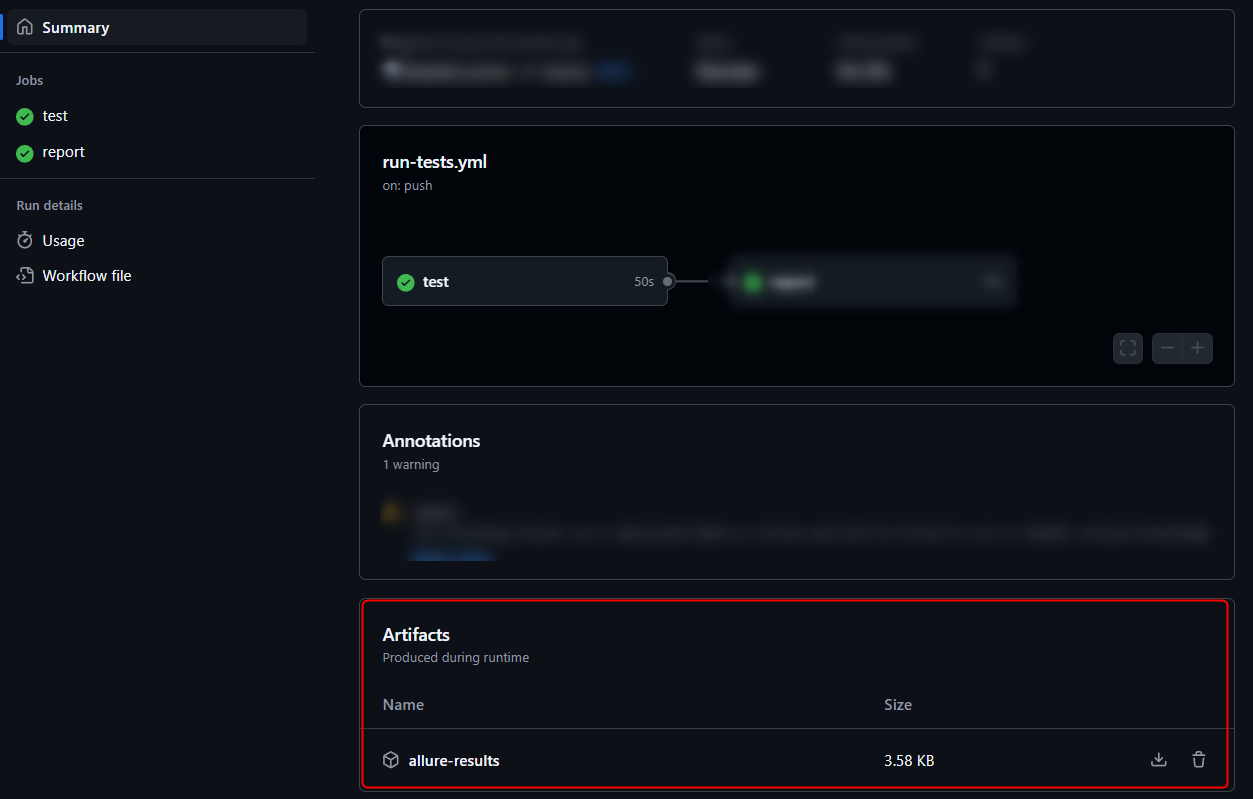
Task: Zoom out the workflow graph
Action: click(1167, 348)
